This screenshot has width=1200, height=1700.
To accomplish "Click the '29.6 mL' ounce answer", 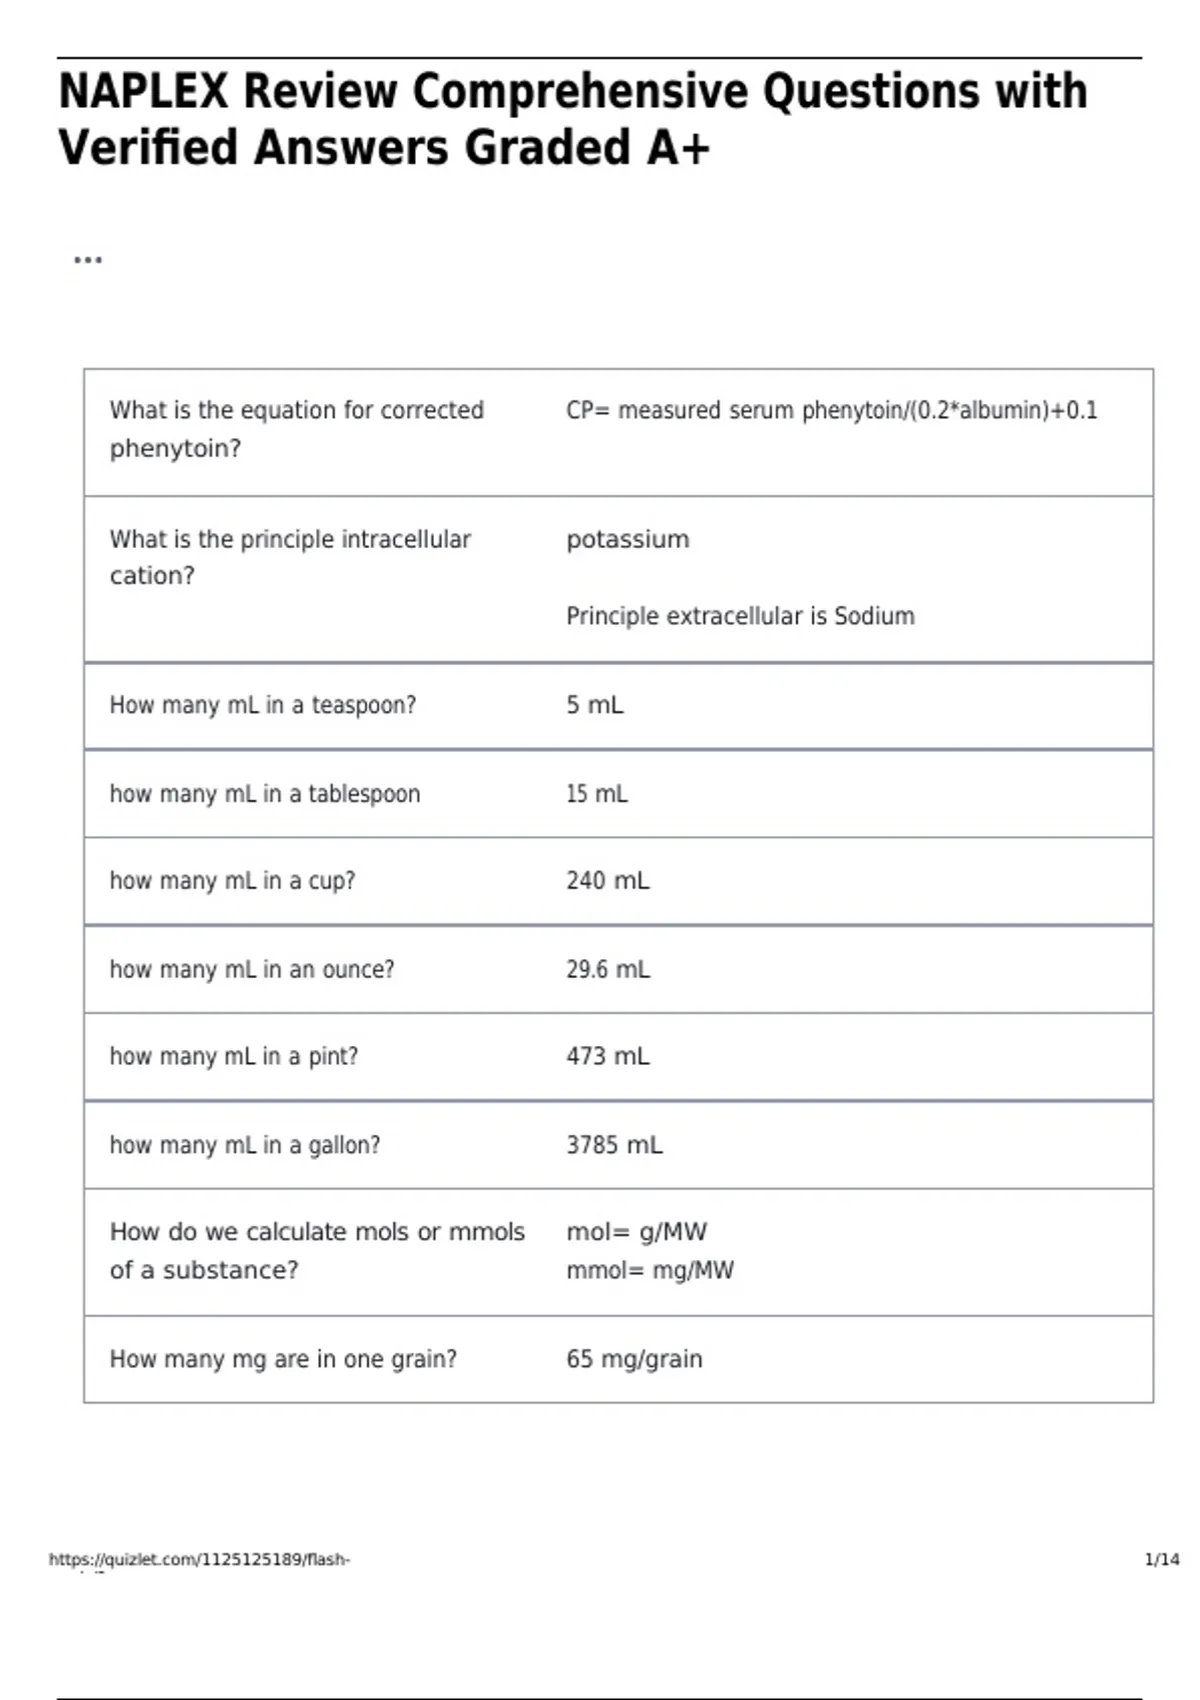I will pos(607,969).
